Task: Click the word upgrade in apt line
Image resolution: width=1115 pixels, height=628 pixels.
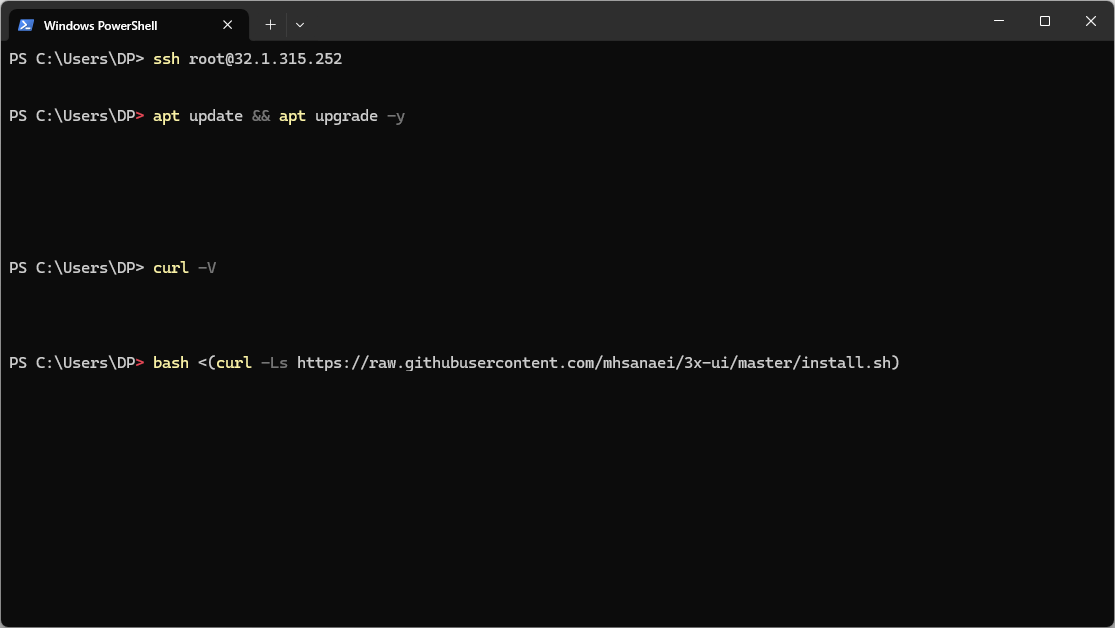Action: pyautogui.click(x=346, y=116)
